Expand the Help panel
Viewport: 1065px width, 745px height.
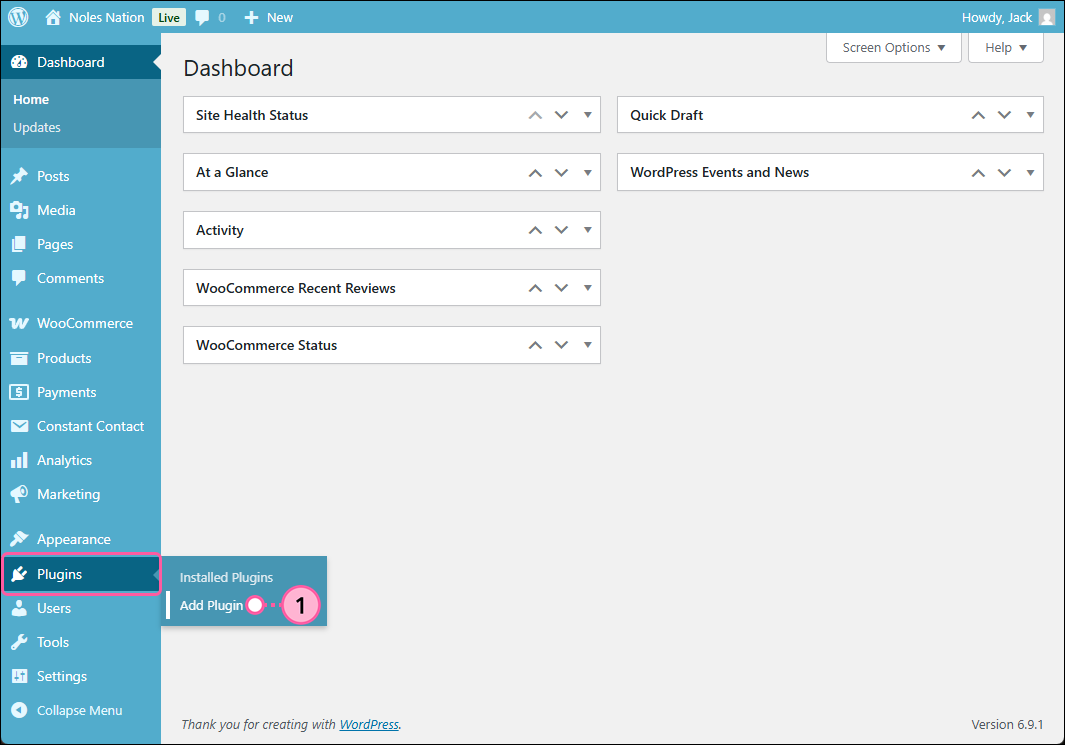point(1004,47)
